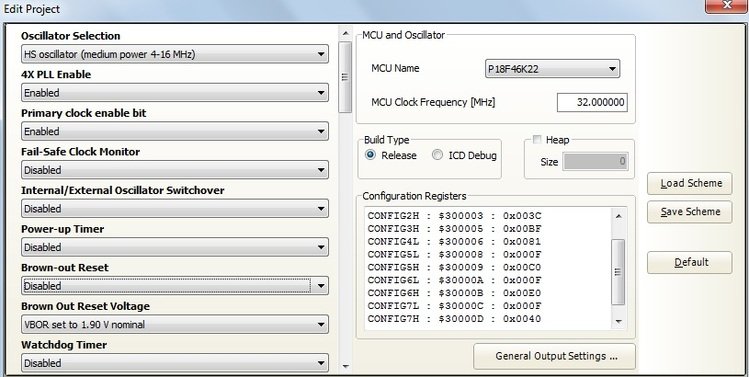Click the Brown-out Reset dropdown arrow
Viewport: 749px width, 377px height.
[321, 286]
